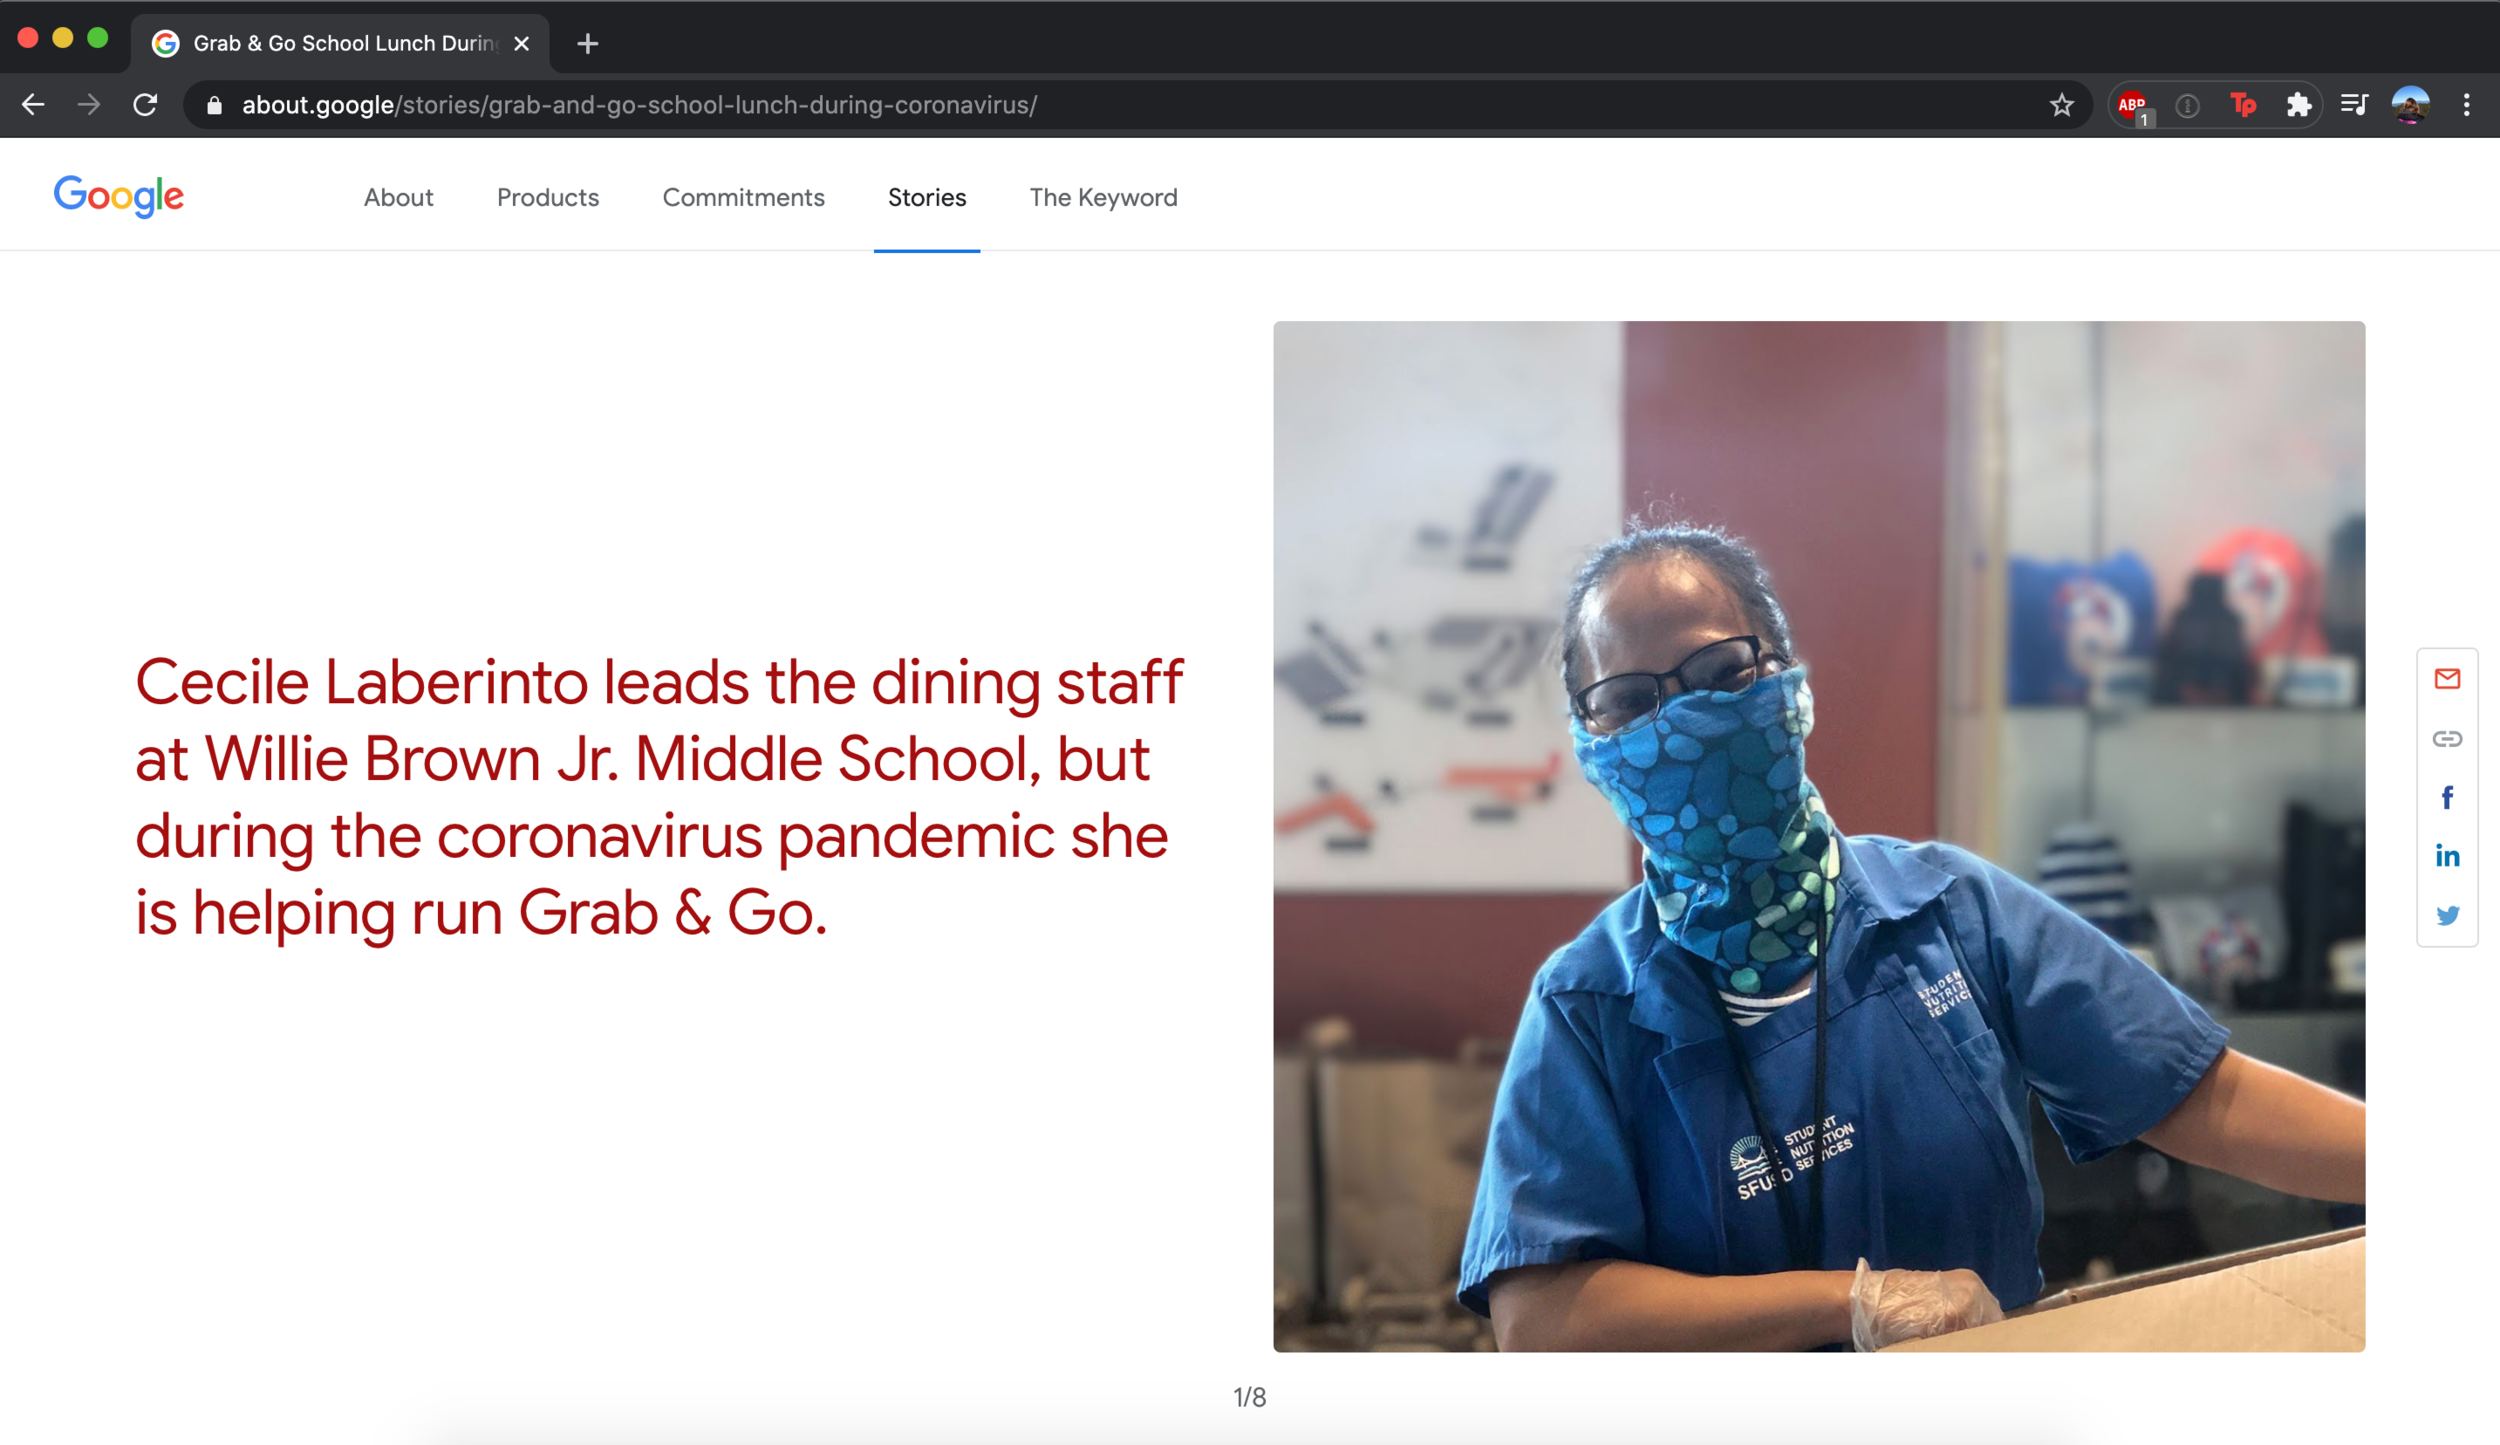Bookmark page with star icon
The image size is (2500, 1445).
point(2062,105)
